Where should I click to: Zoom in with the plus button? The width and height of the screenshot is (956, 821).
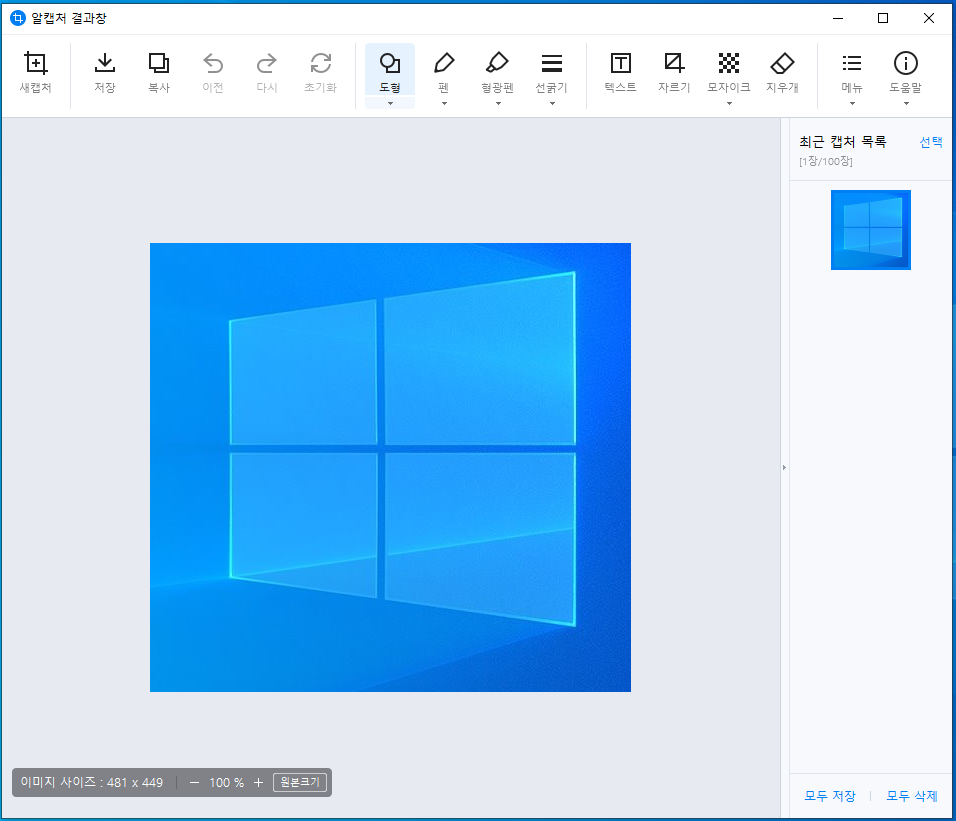[x=259, y=783]
